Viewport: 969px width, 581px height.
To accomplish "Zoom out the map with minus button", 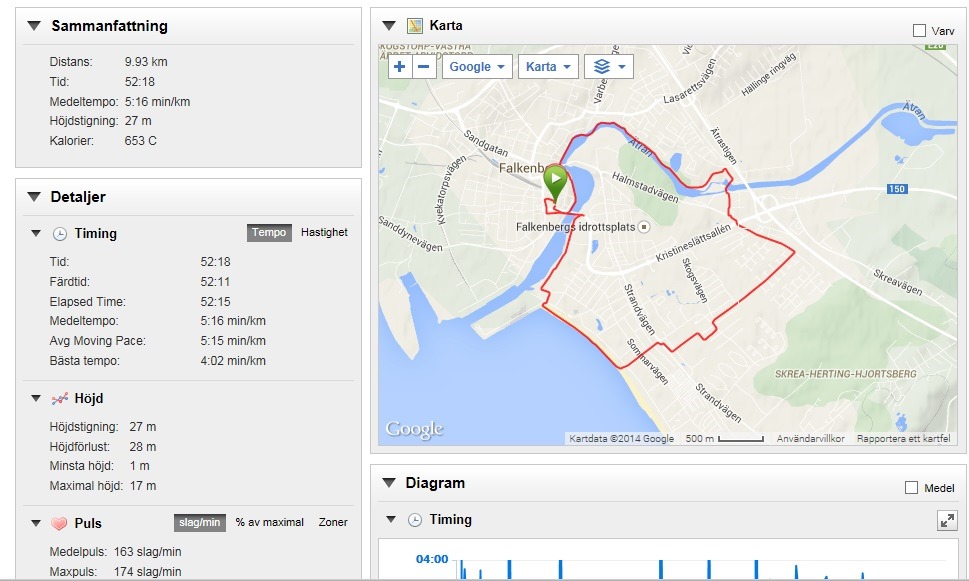I will (424, 67).
